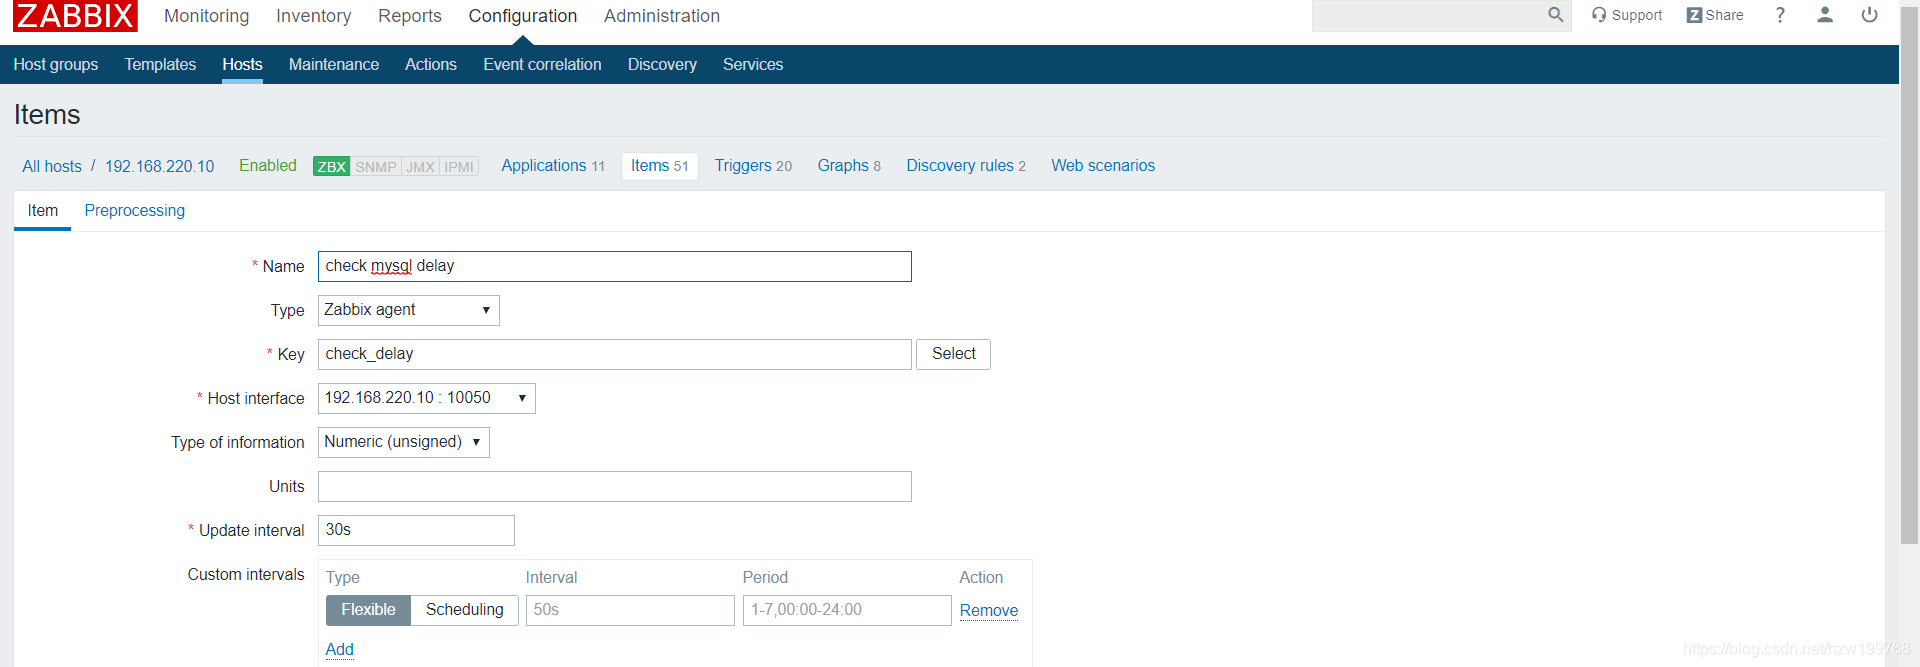The height and width of the screenshot is (667, 1920).
Task: Click the Units input field
Action: pos(615,486)
